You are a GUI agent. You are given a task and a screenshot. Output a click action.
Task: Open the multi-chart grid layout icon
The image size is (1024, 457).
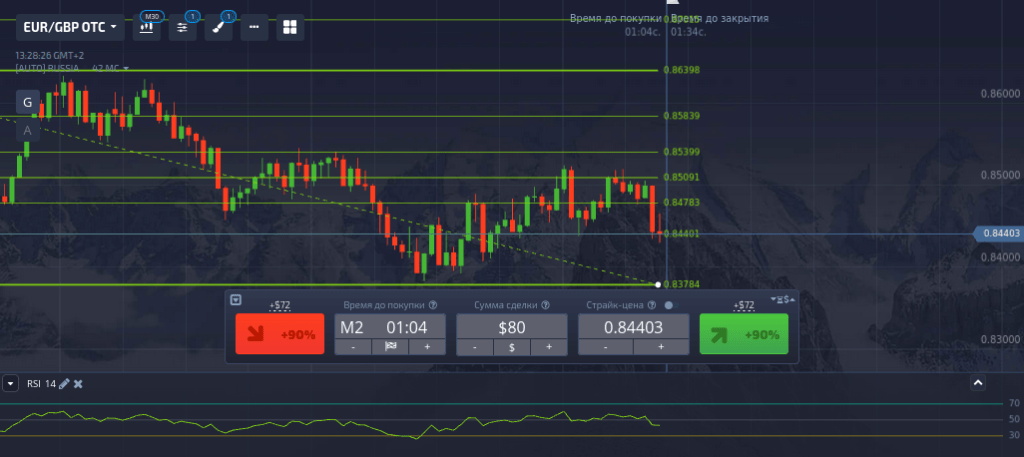point(289,27)
